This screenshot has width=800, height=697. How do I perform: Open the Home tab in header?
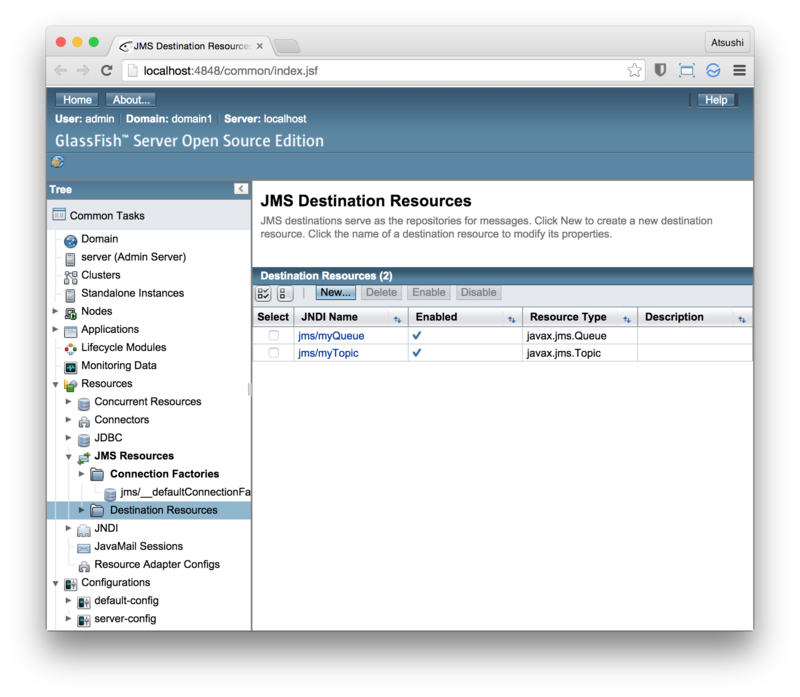pyautogui.click(x=77, y=100)
